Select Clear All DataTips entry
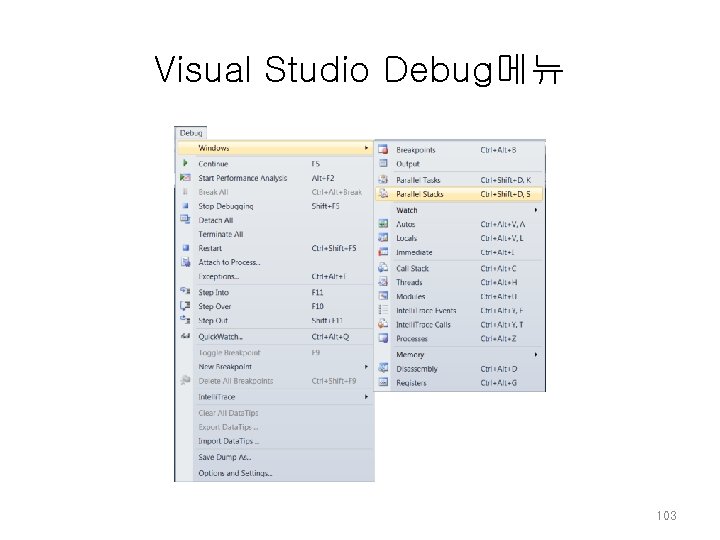720x540 pixels. pyautogui.click(x=228, y=413)
